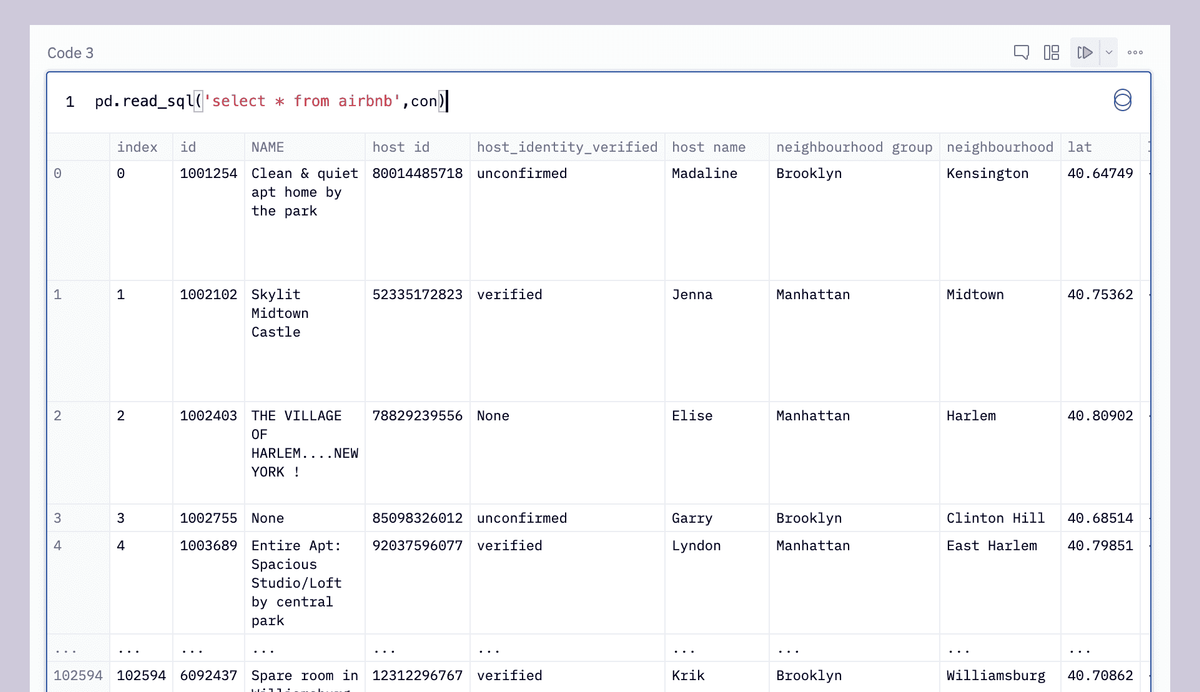Click latitude value 40.75362
The image size is (1200, 692).
1100,294
